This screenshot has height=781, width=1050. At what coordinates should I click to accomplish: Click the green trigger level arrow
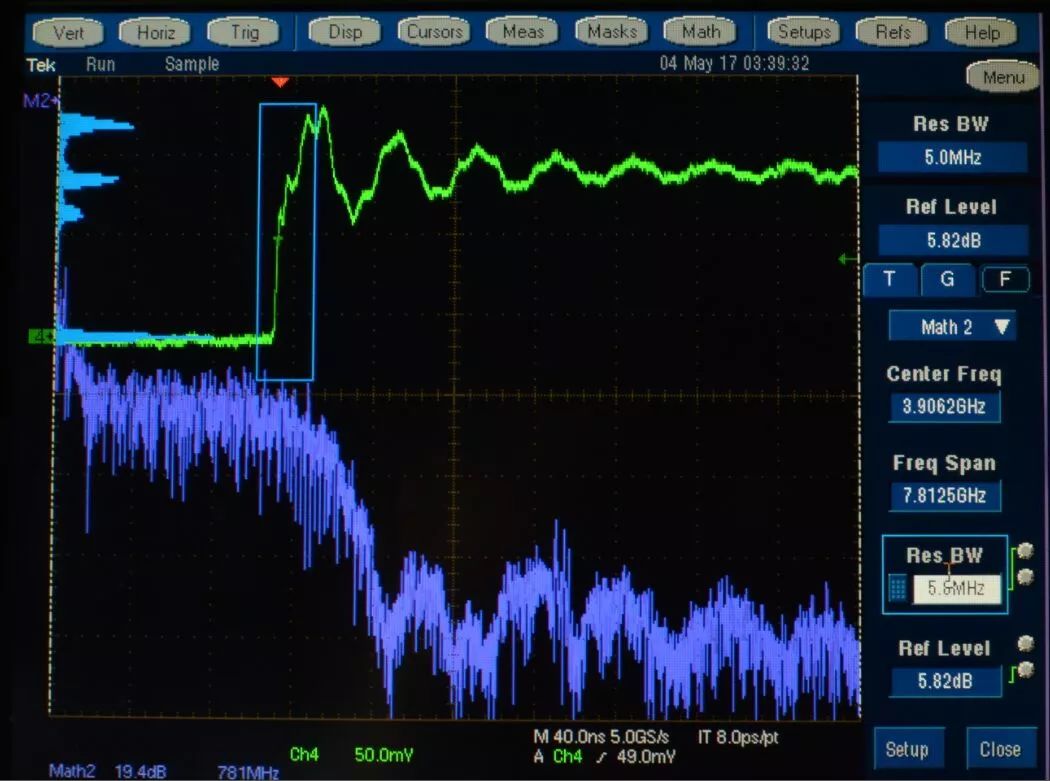click(x=848, y=260)
